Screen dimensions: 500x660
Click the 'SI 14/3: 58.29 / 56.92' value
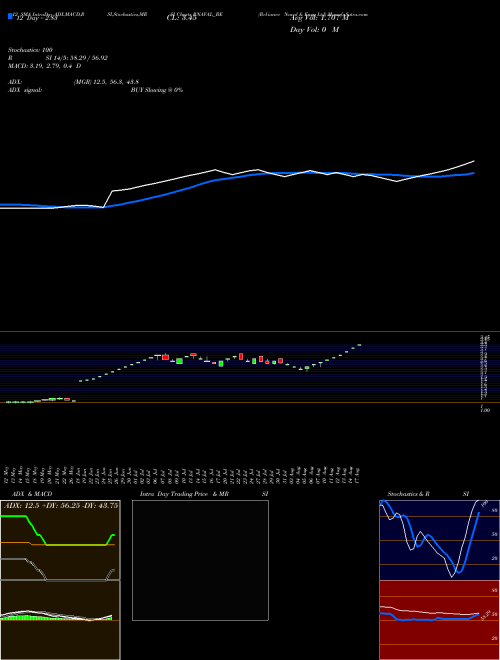(77, 58)
